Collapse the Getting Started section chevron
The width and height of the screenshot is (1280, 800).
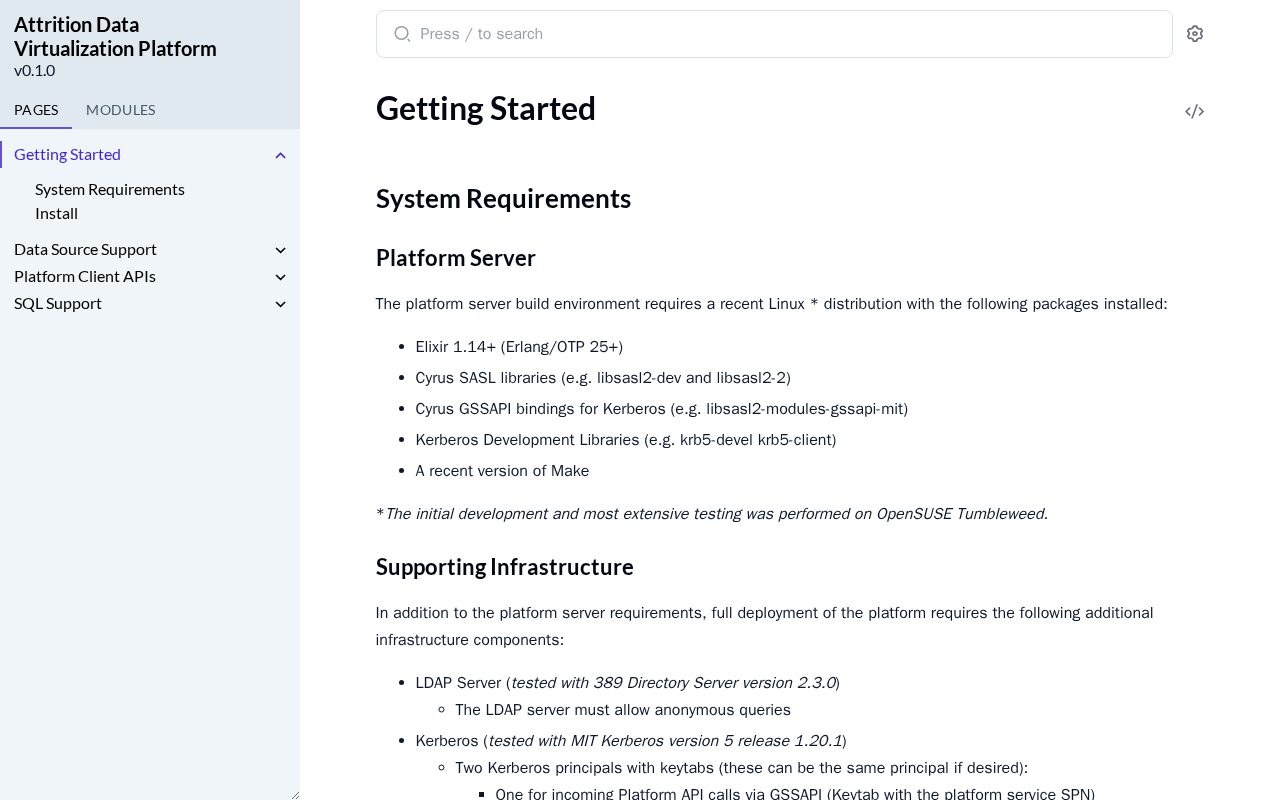[281, 155]
